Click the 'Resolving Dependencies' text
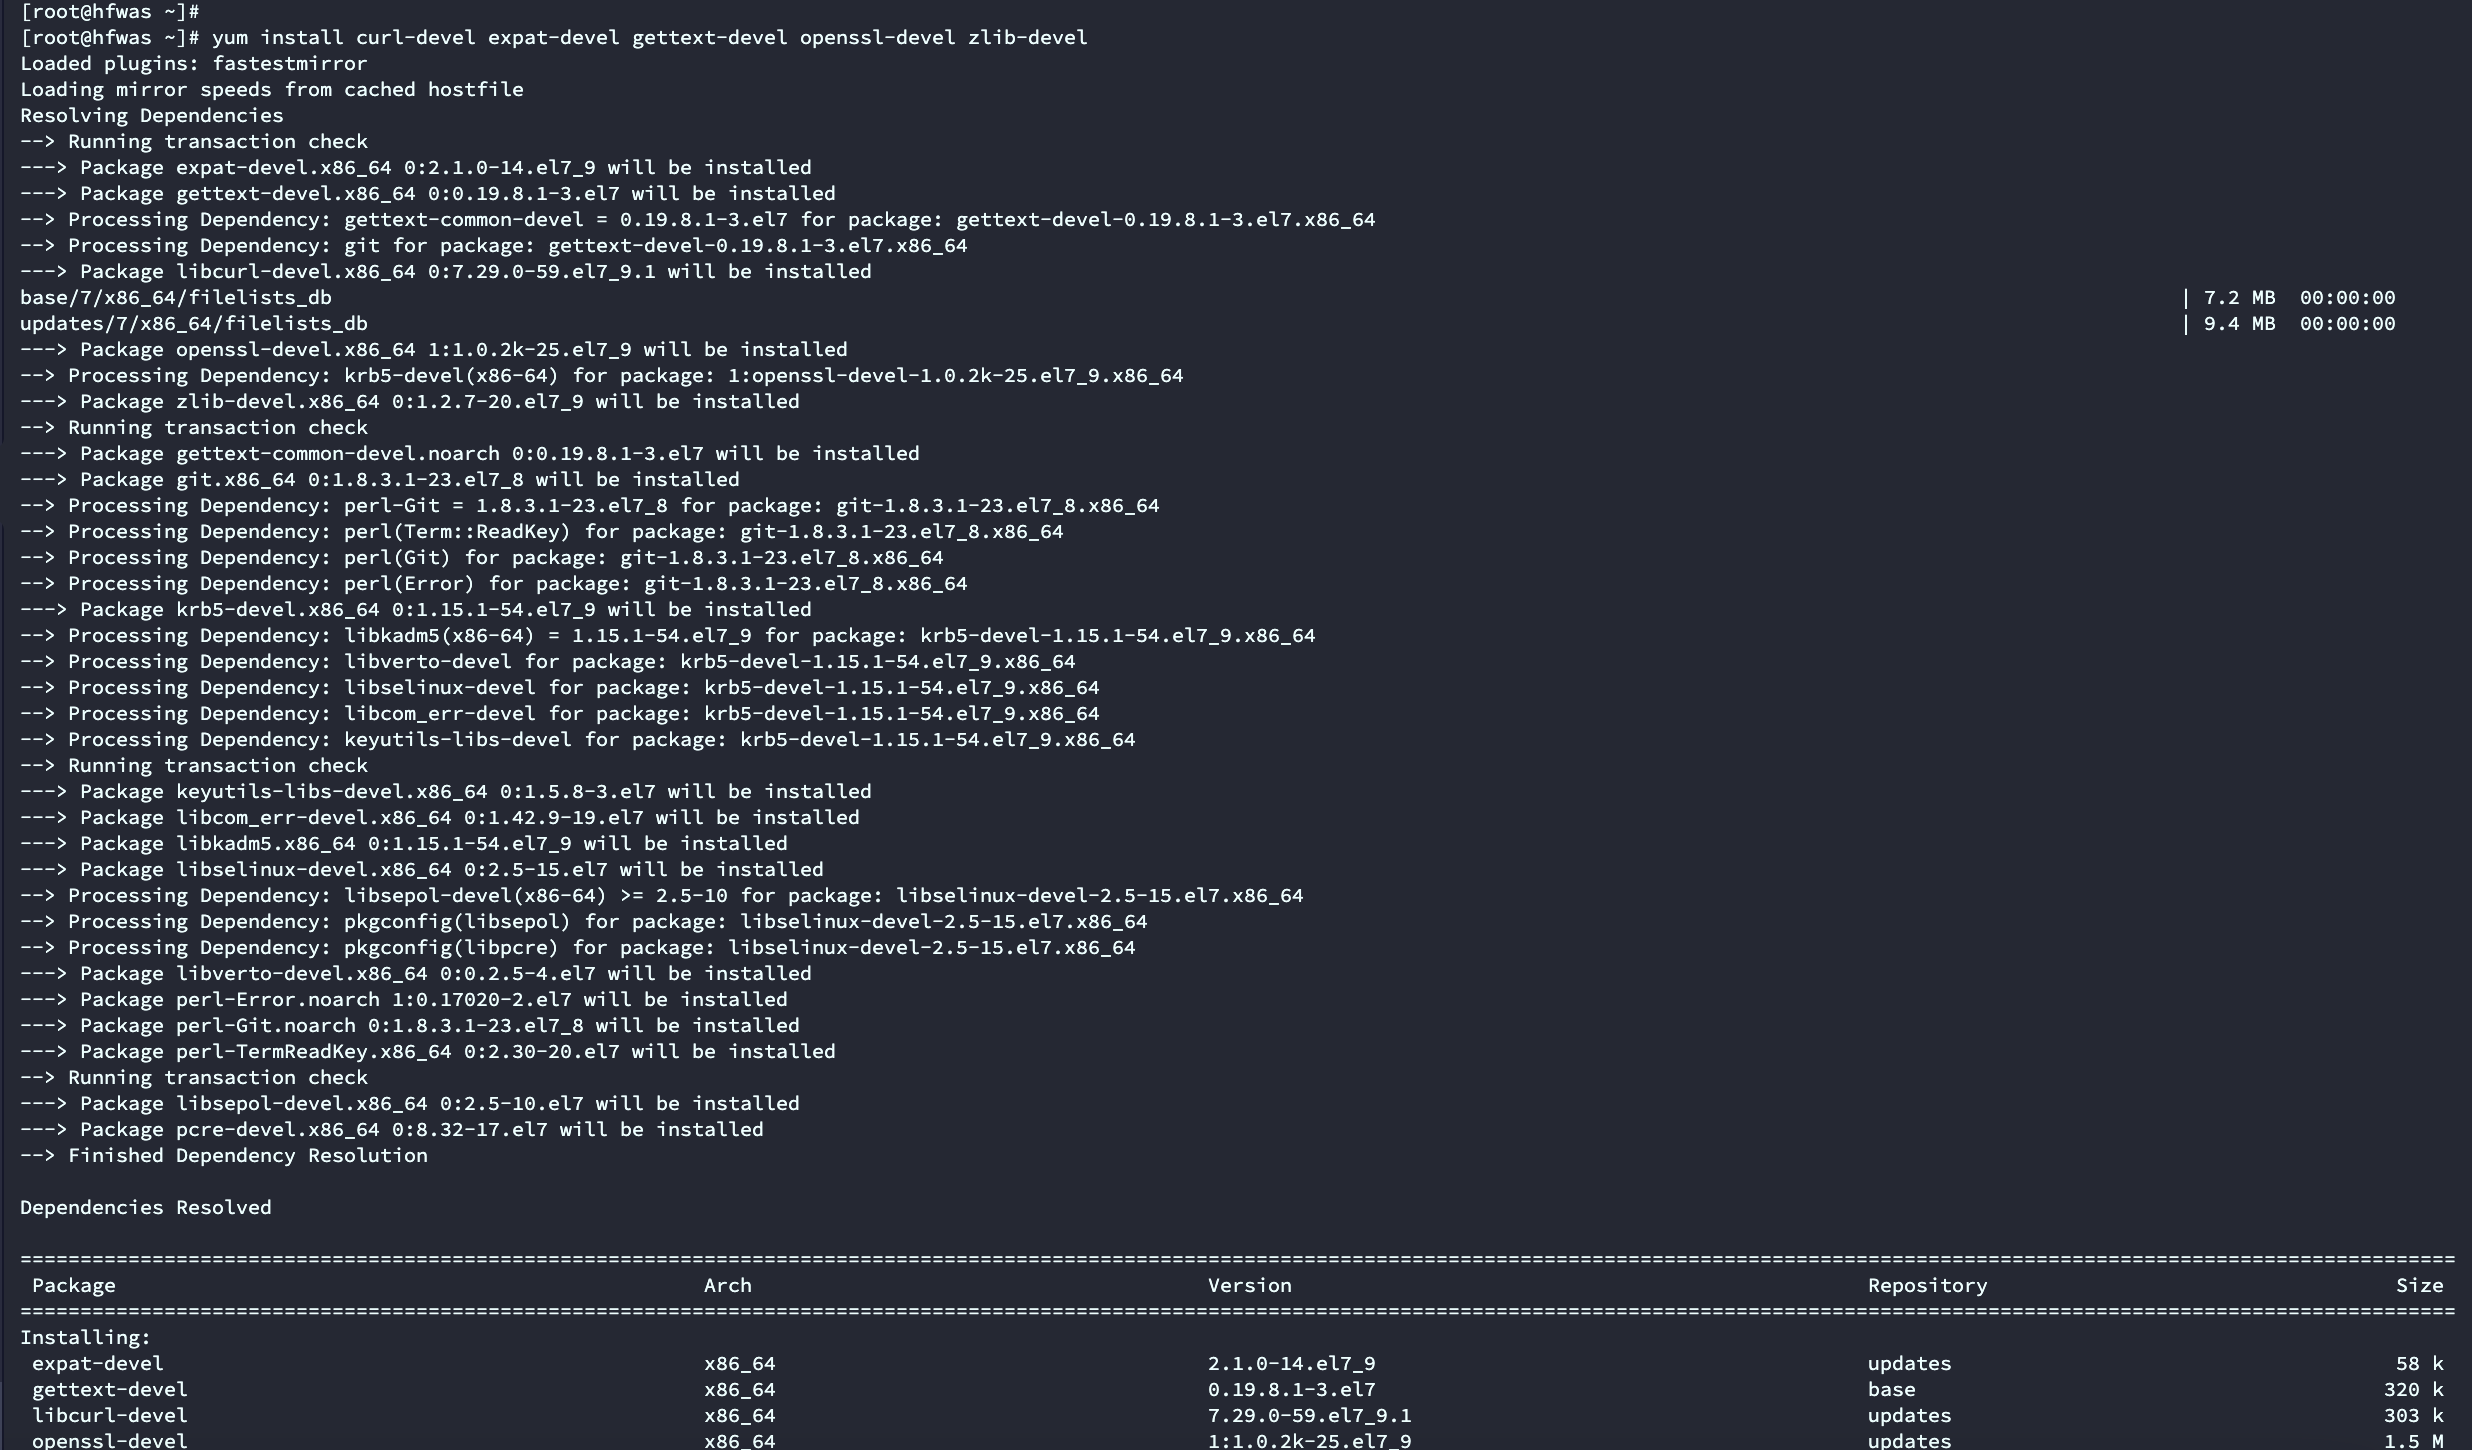The height and width of the screenshot is (1450, 2472). pos(151,116)
